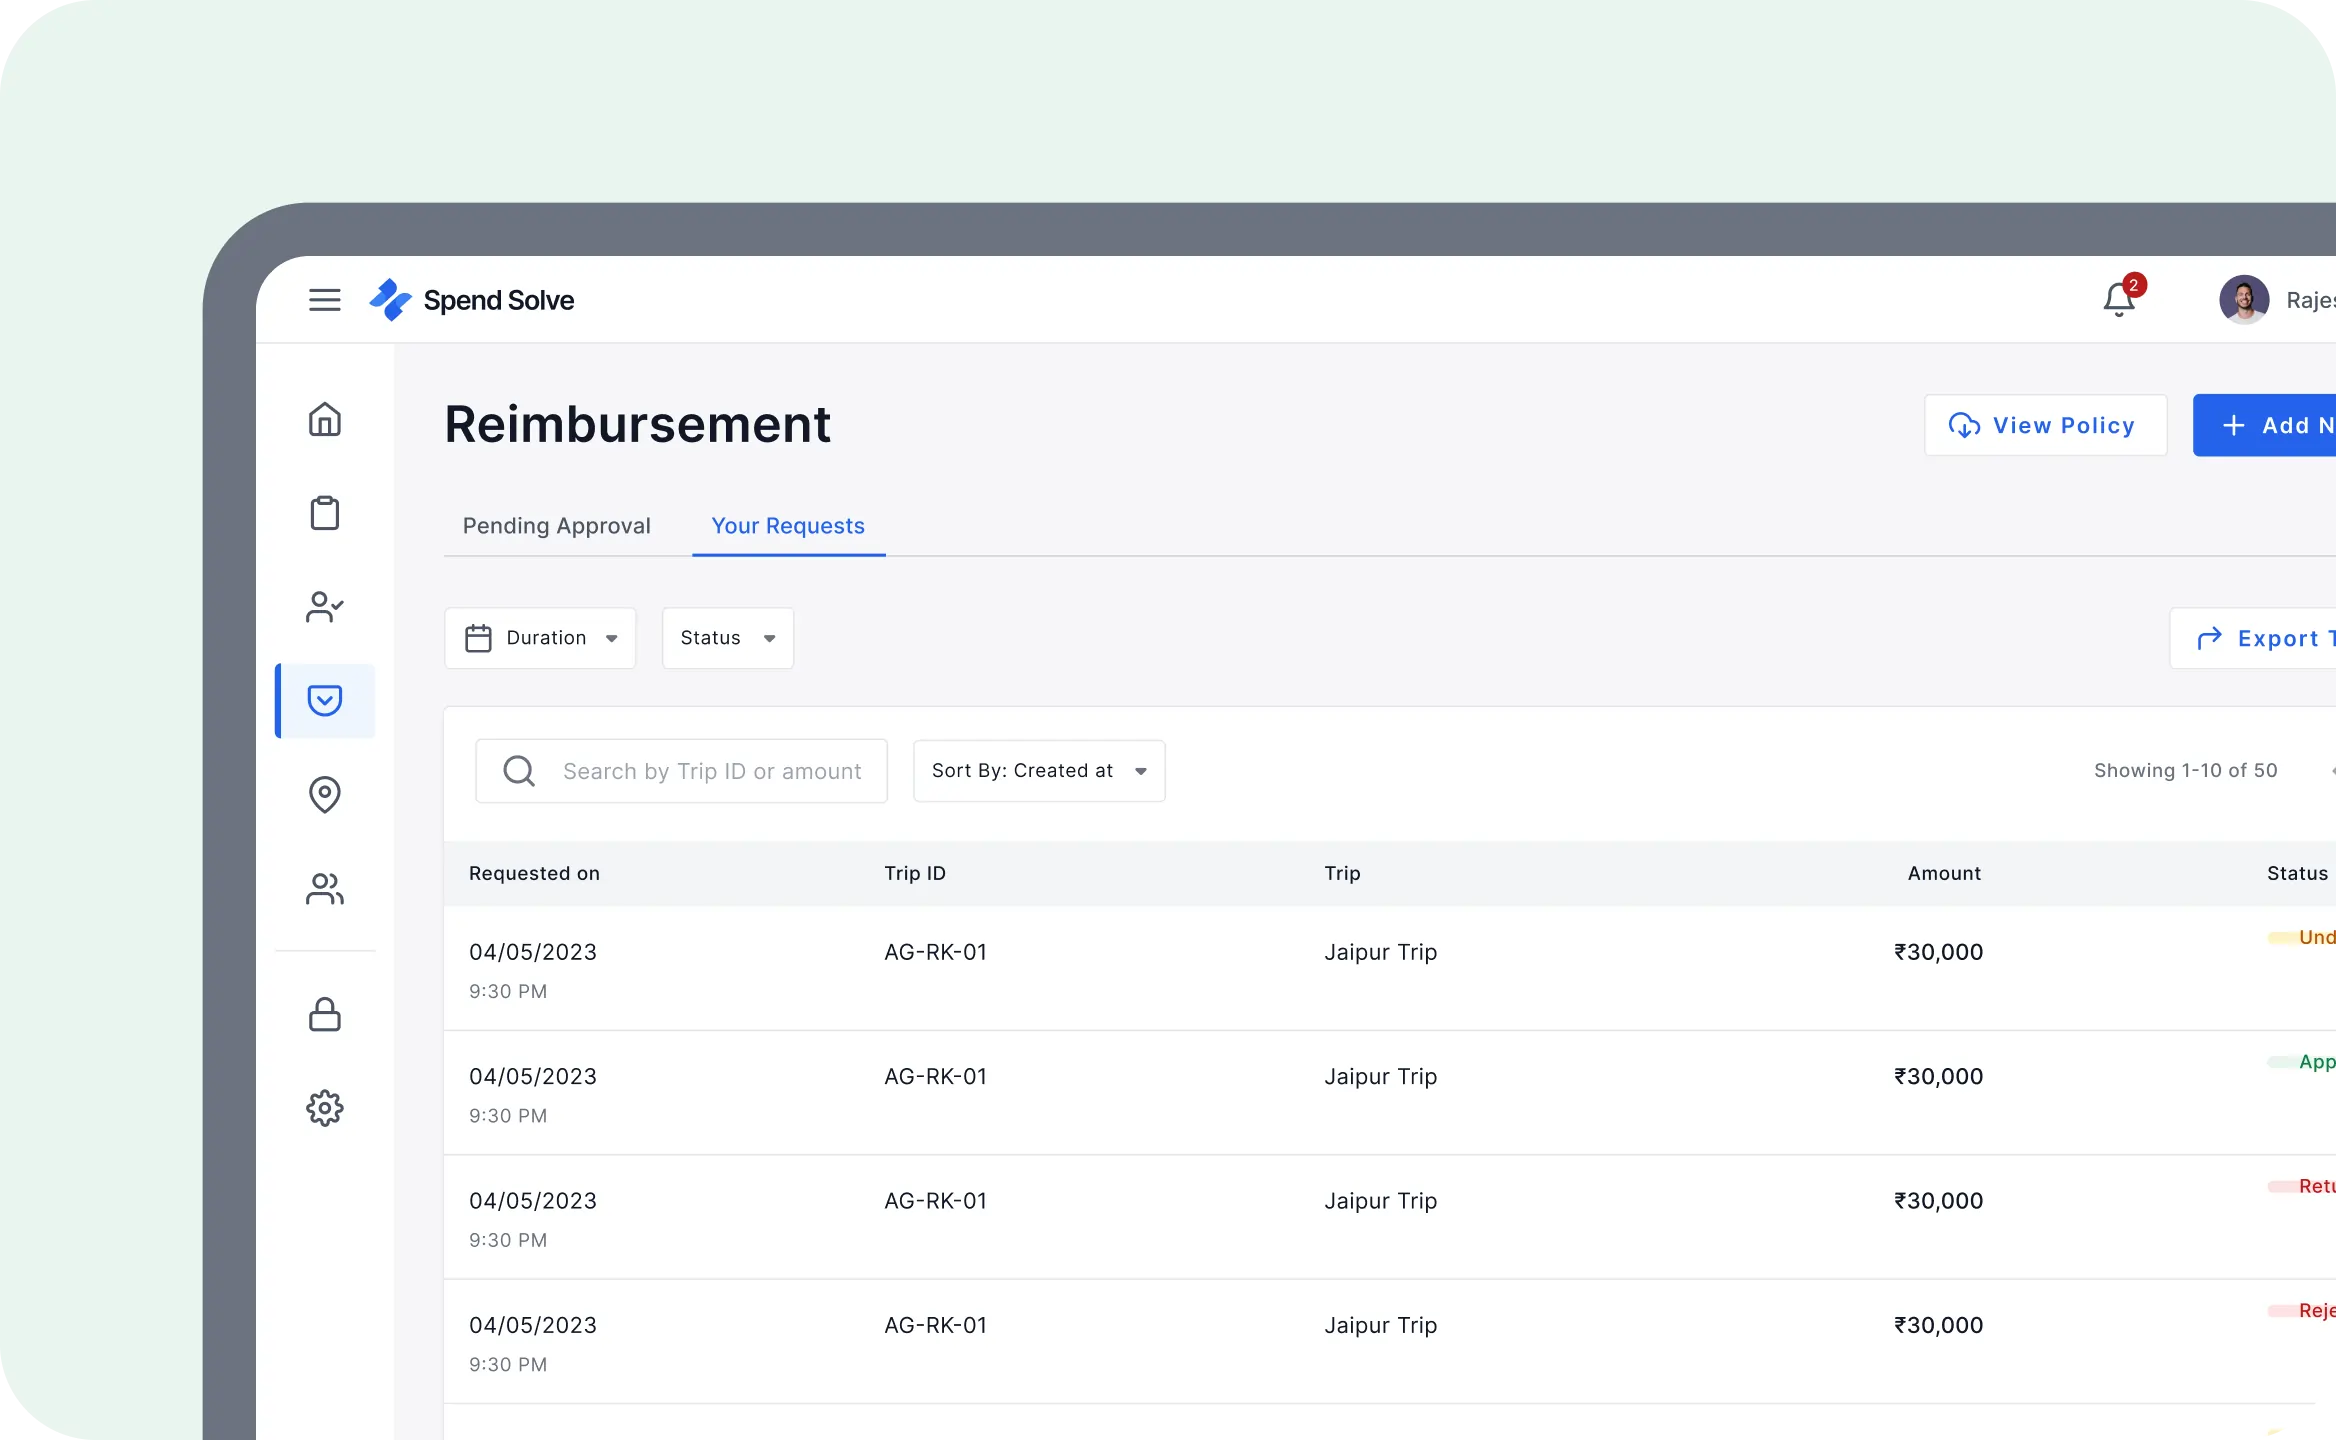The height and width of the screenshot is (1440, 2336).
Task: Click the Spend Solve logo
Action: tap(472, 300)
